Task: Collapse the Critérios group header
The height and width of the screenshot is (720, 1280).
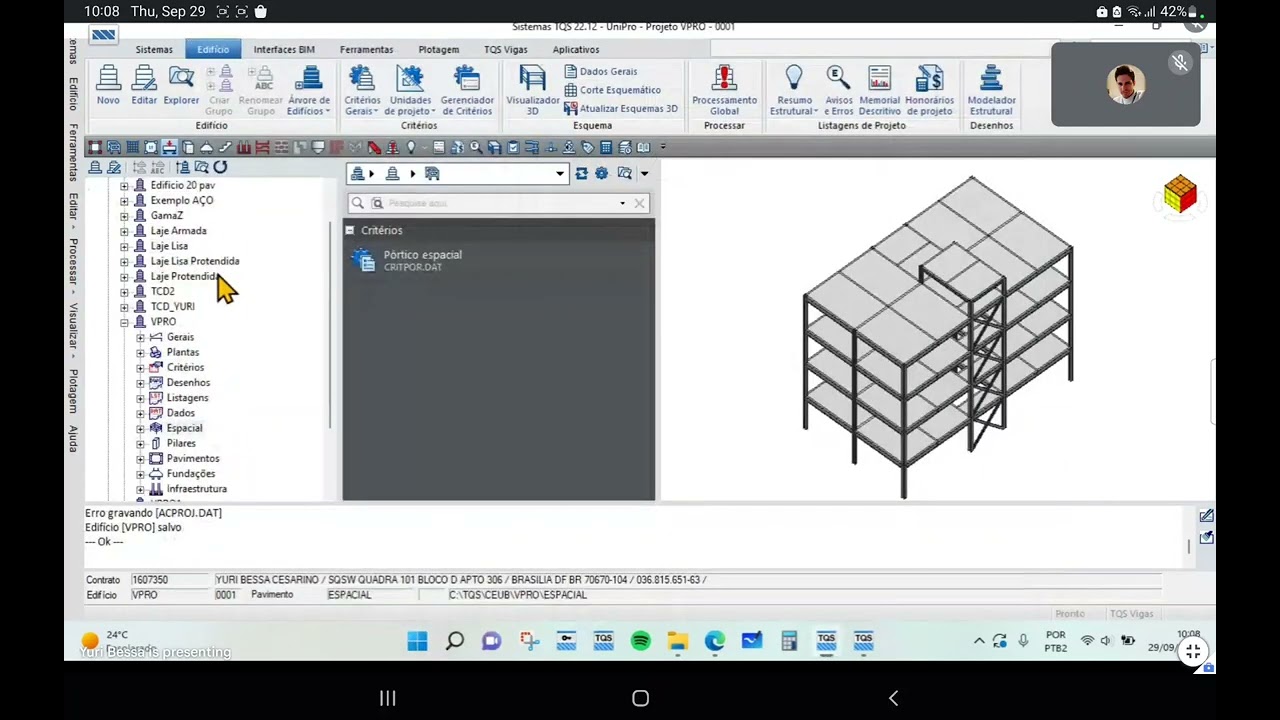Action: coord(350,230)
